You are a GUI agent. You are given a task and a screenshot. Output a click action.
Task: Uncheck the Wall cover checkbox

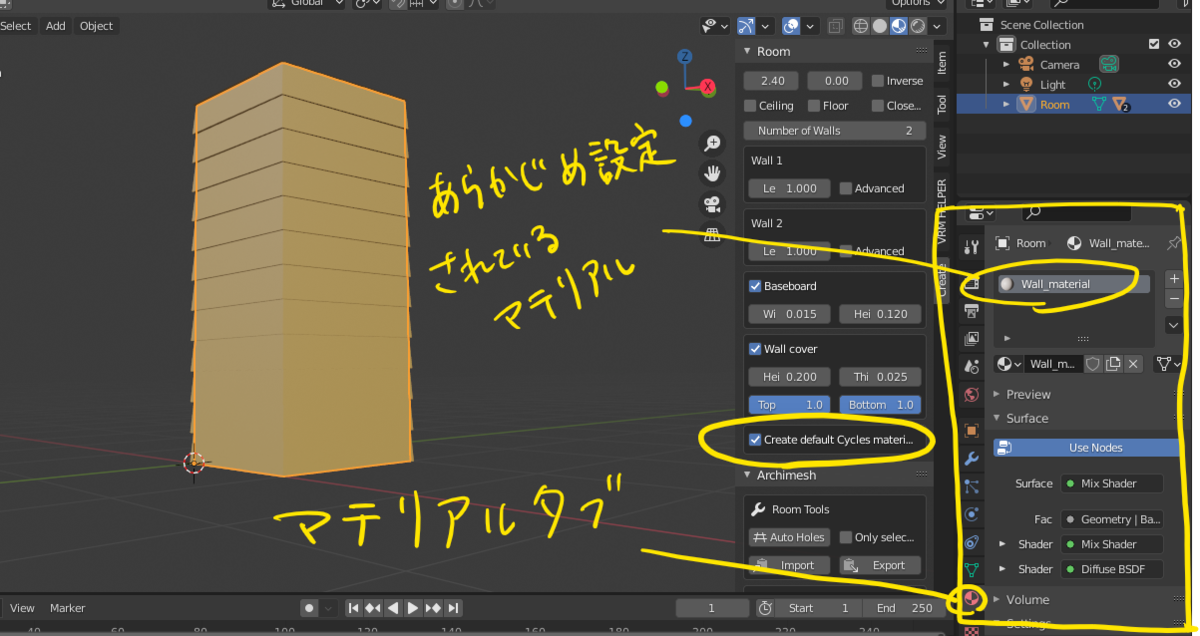coord(755,349)
